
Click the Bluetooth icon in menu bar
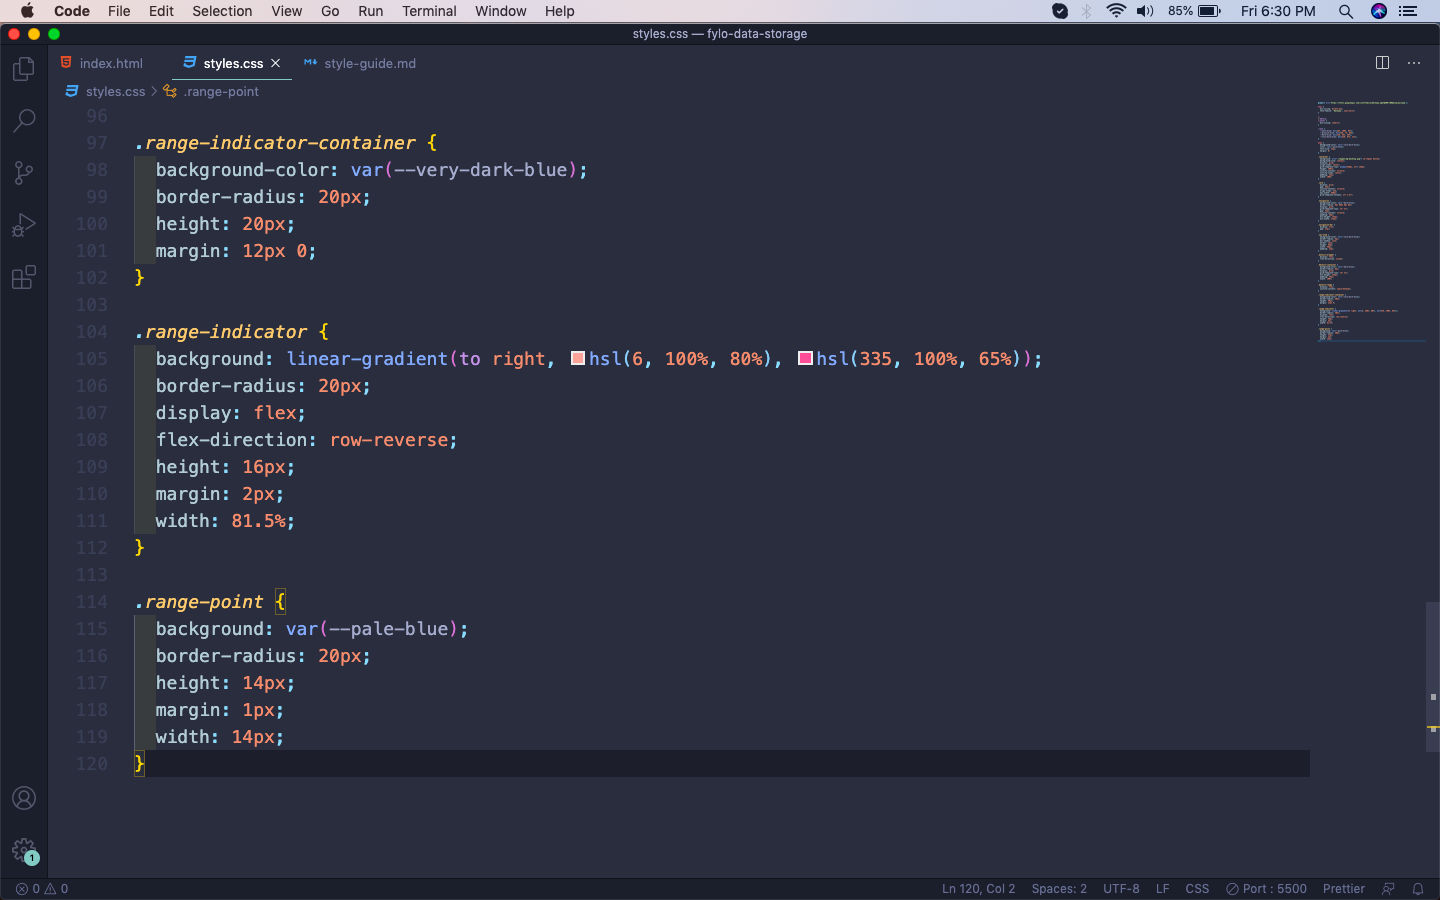click(1087, 11)
